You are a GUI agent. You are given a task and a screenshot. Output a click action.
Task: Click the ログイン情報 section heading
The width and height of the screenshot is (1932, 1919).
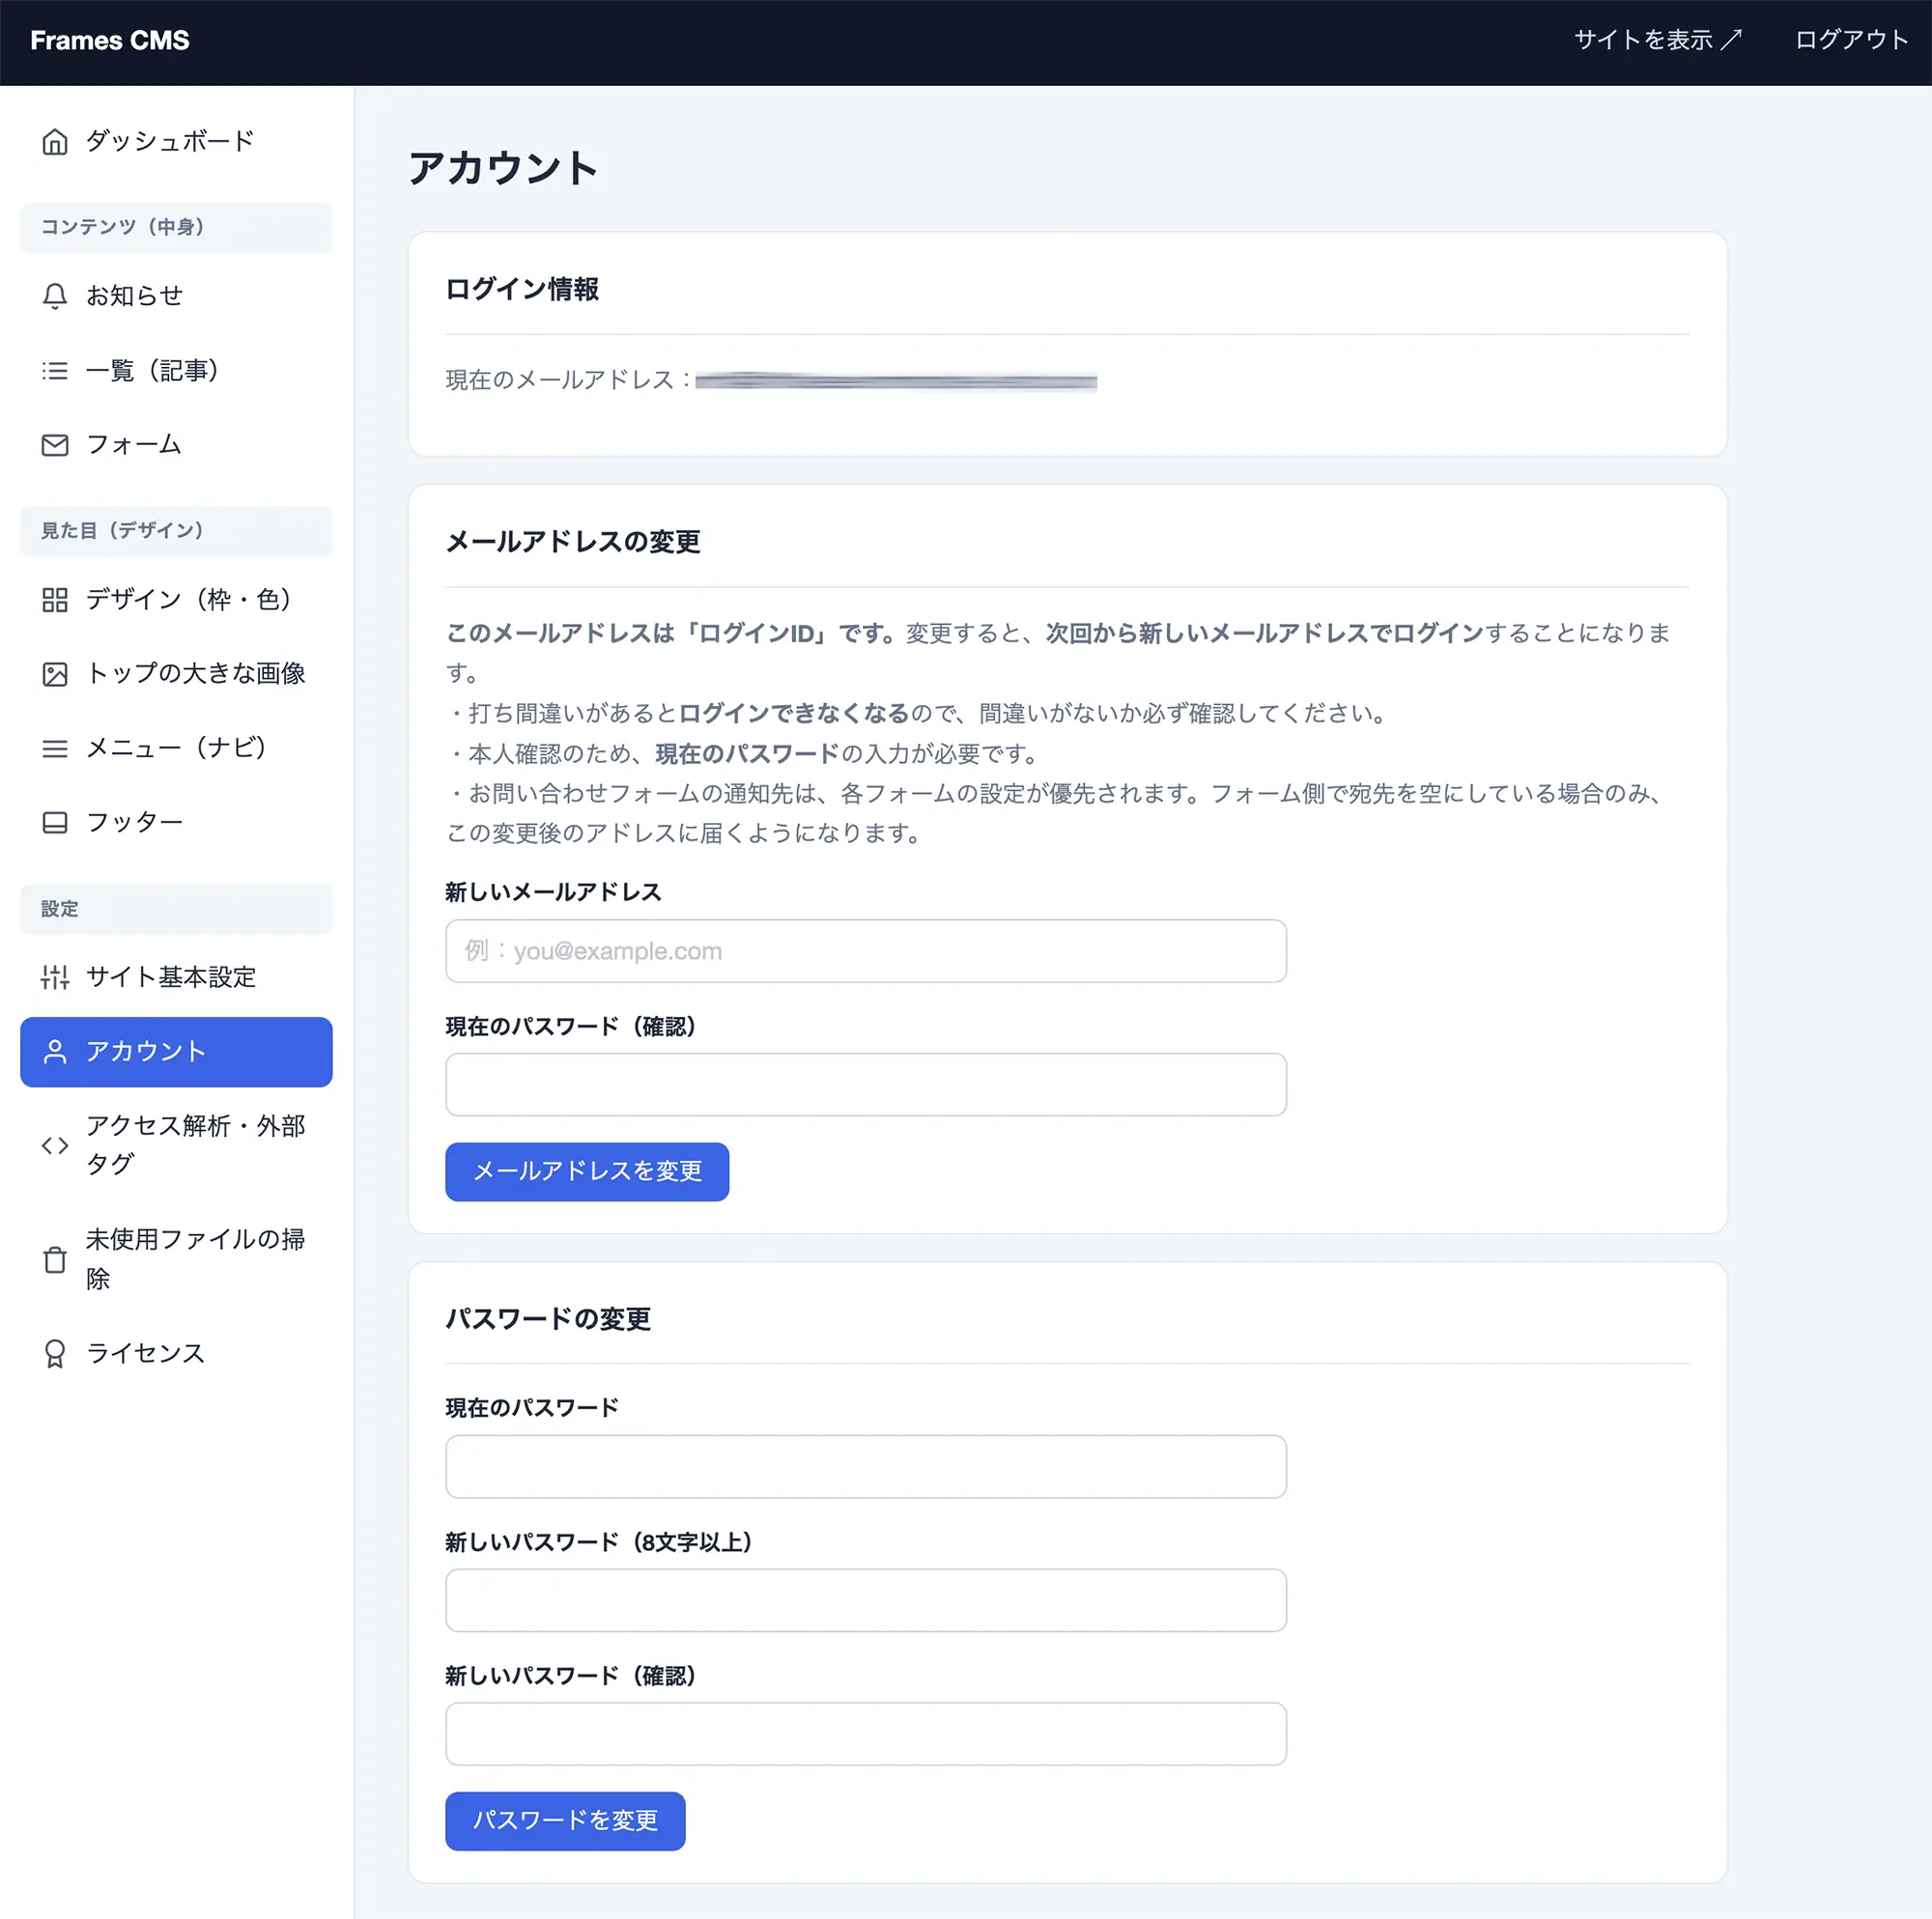(522, 290)
